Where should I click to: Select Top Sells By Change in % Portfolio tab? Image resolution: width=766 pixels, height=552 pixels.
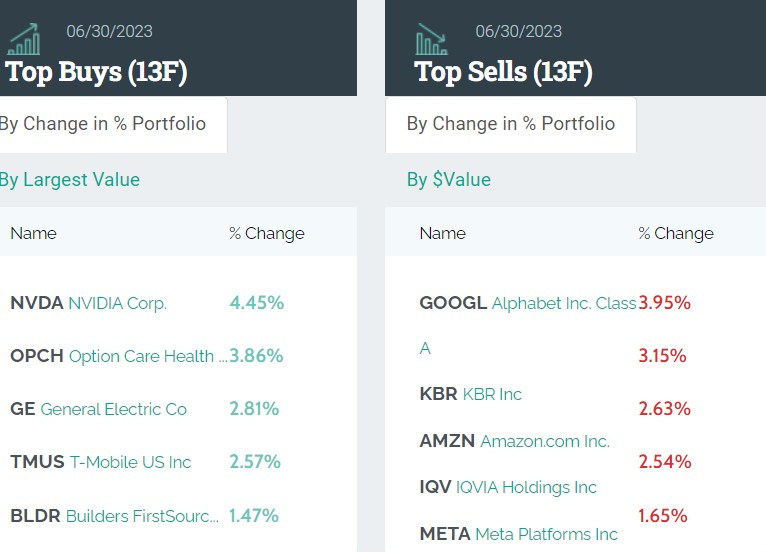[x=510, y=124]
